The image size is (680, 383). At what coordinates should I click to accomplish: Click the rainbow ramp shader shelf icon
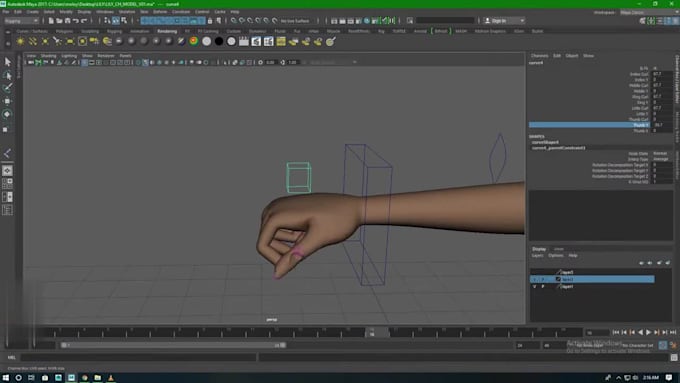pos(194,41)
